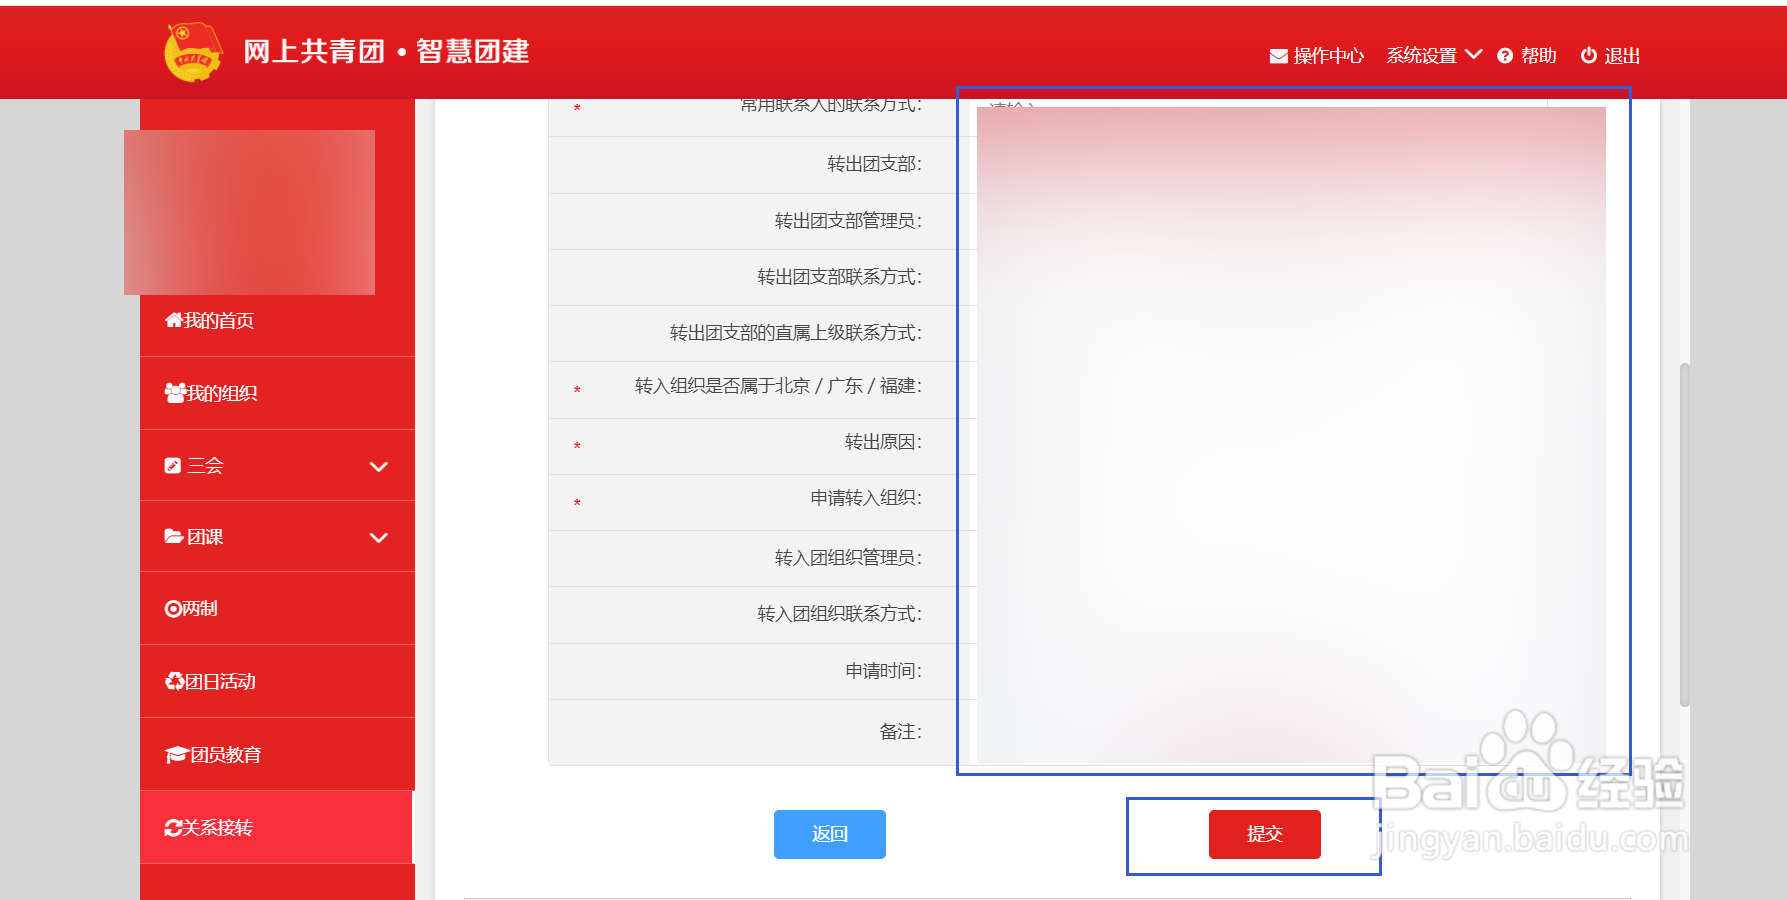Image resolution: width=1787 pixels, height=900 pixels.
Task: Click the Communist Youth League emblem logo
Action: (x=193, y=52)
